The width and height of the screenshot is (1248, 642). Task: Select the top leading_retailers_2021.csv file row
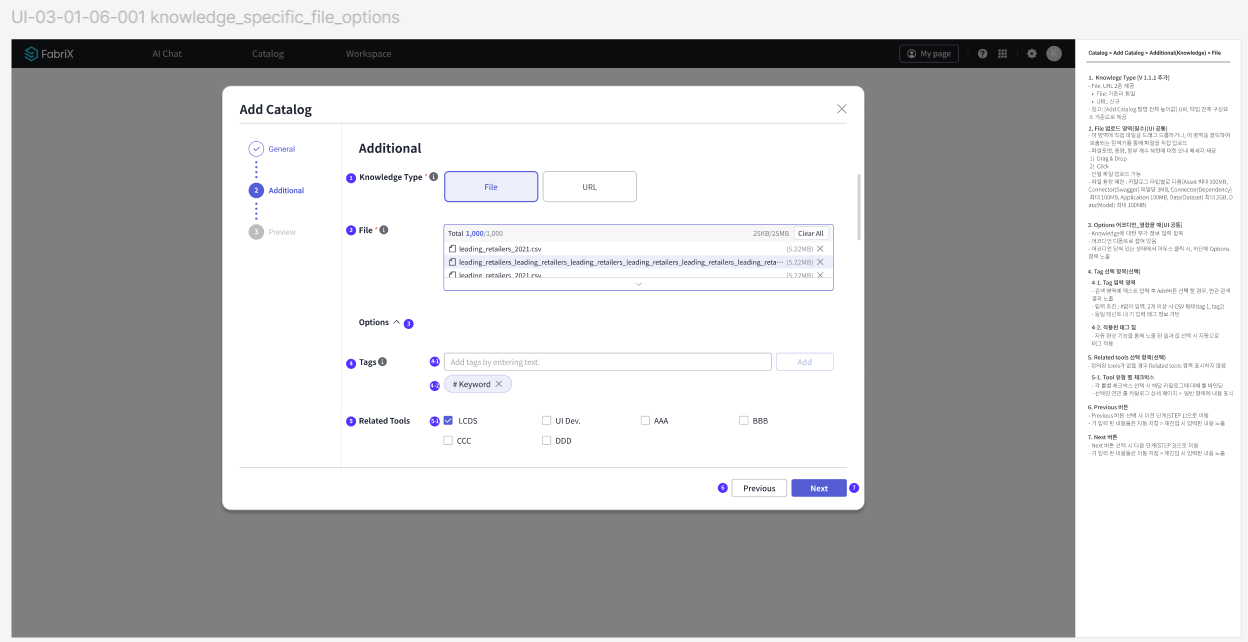click(638, 248)
